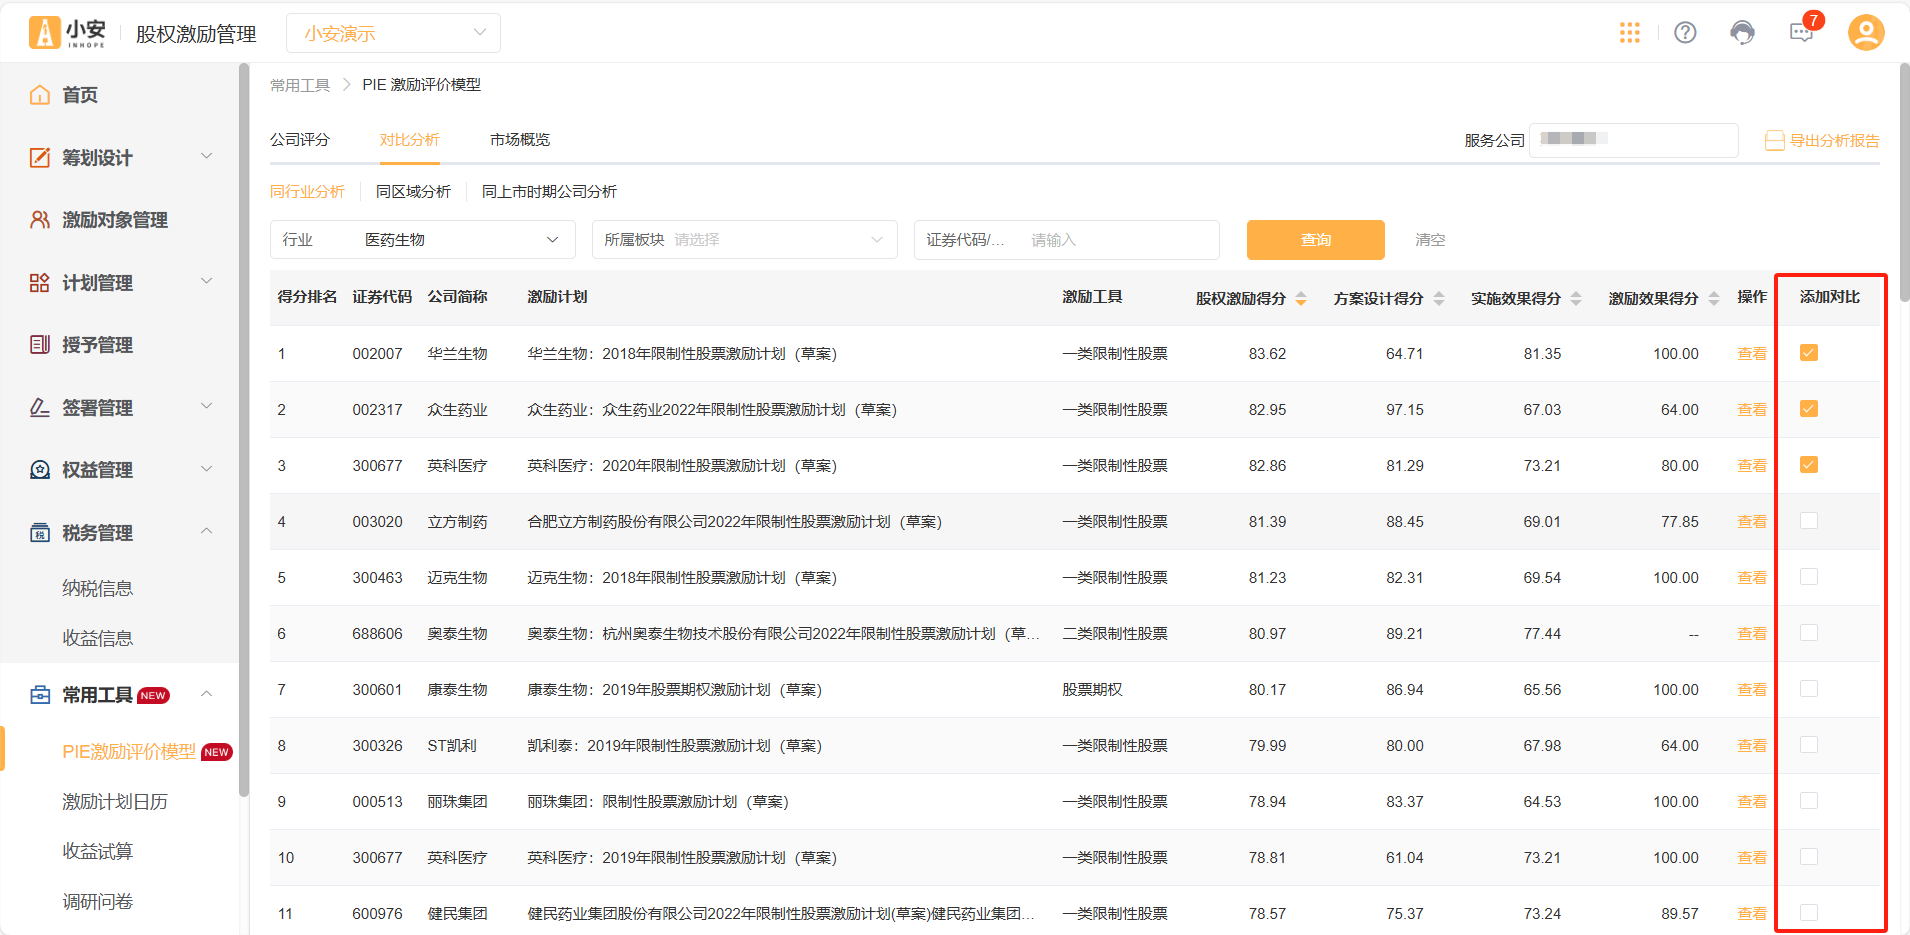
Task: Click 查看 for 华兰生物 row
Action: pyautogui.click(x=1752, y=354)
